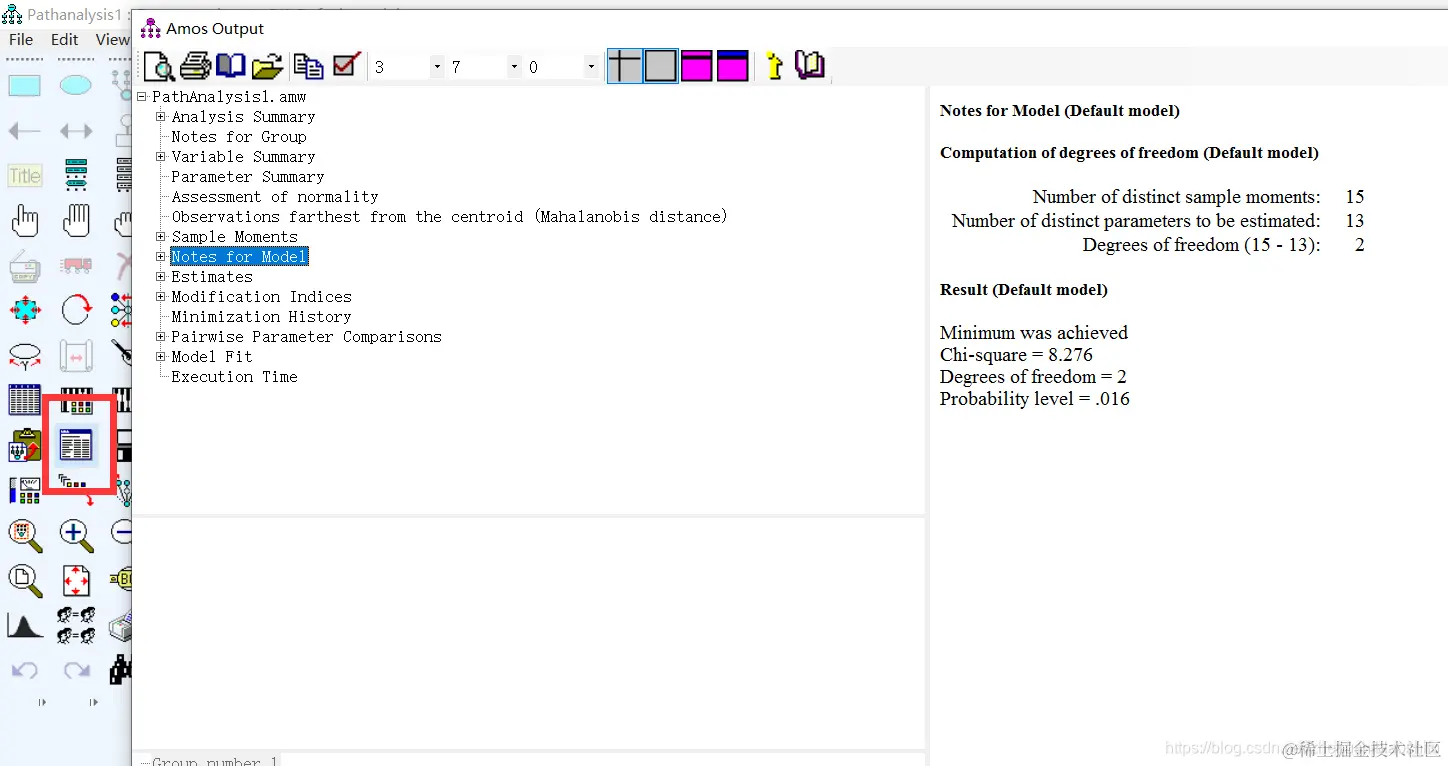Open the Select data files grid icon
The image size is (1448, 766).
click(25, 400)
